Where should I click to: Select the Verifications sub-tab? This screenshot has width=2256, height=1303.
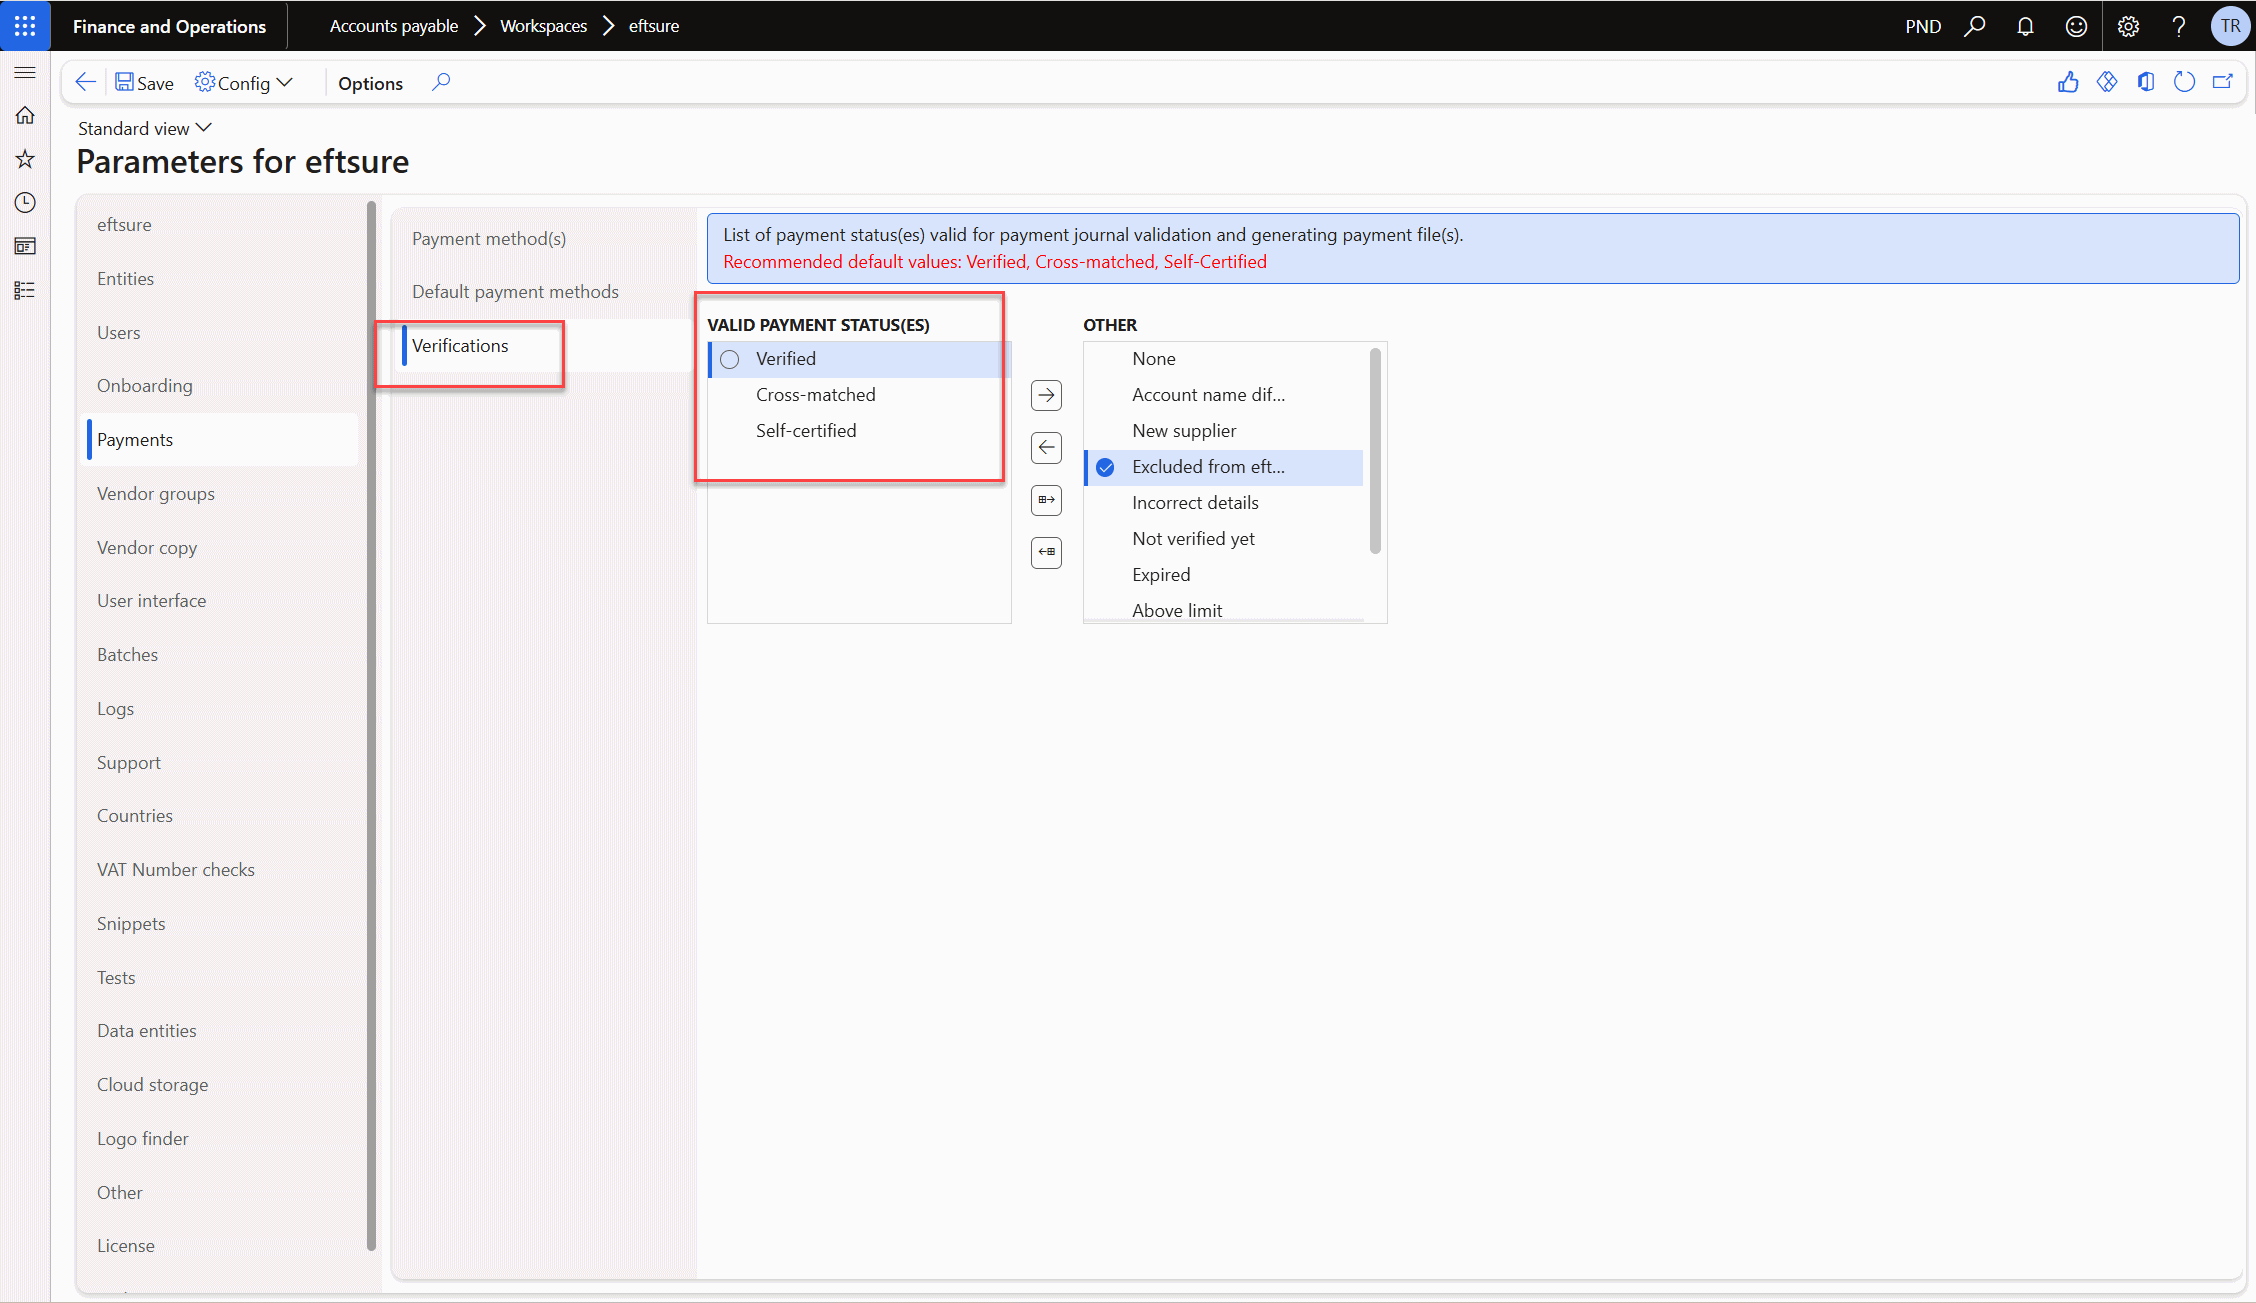[546, 346]
